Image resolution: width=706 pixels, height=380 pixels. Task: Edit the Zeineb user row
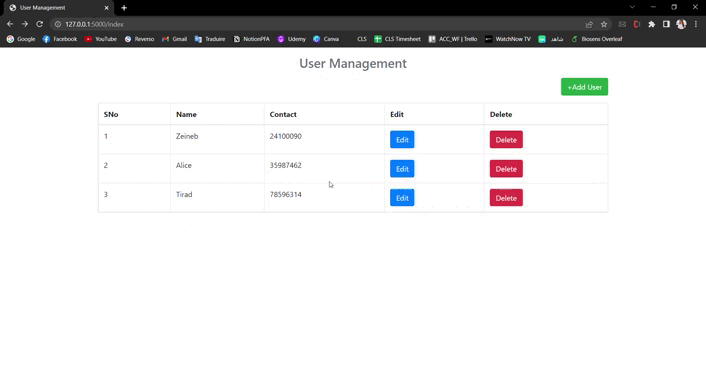[402, 140]
